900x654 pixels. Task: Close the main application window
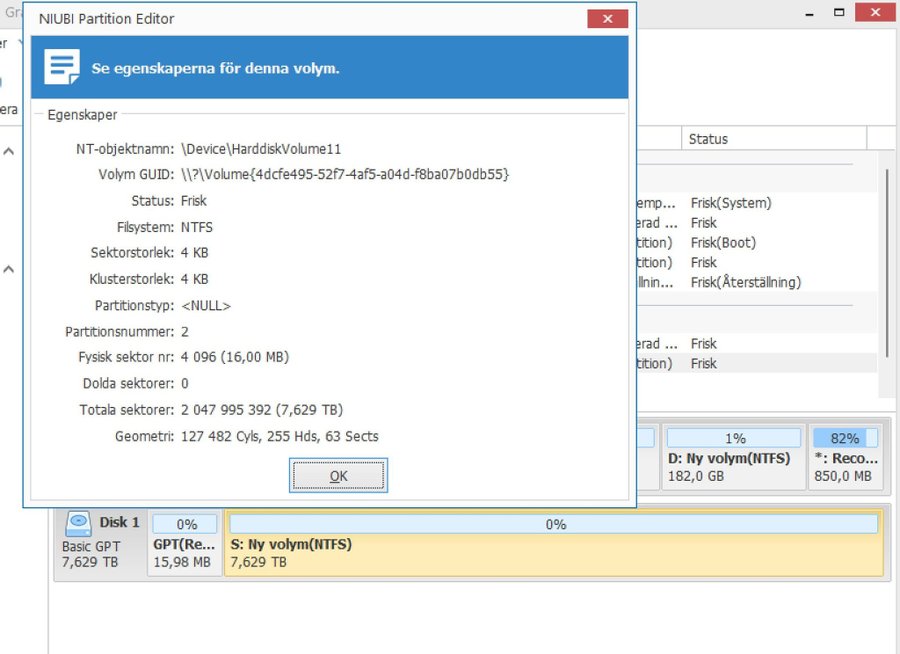875,12
